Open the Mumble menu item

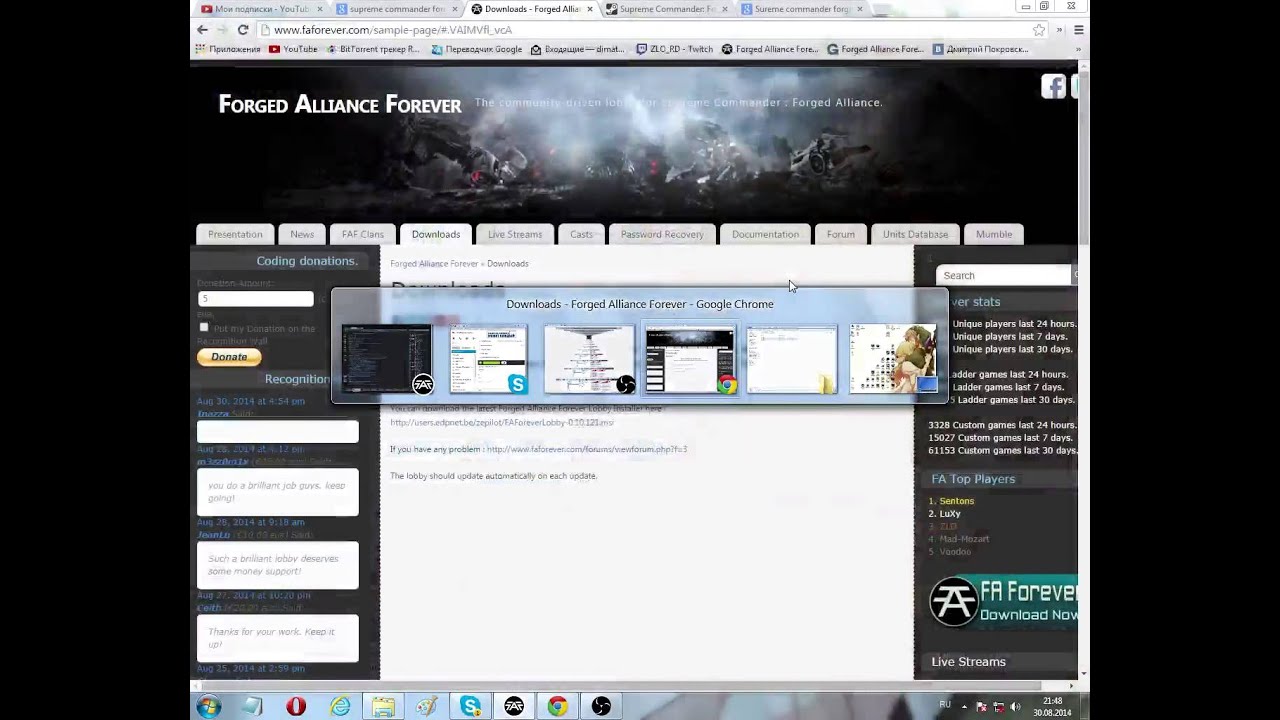994,234
